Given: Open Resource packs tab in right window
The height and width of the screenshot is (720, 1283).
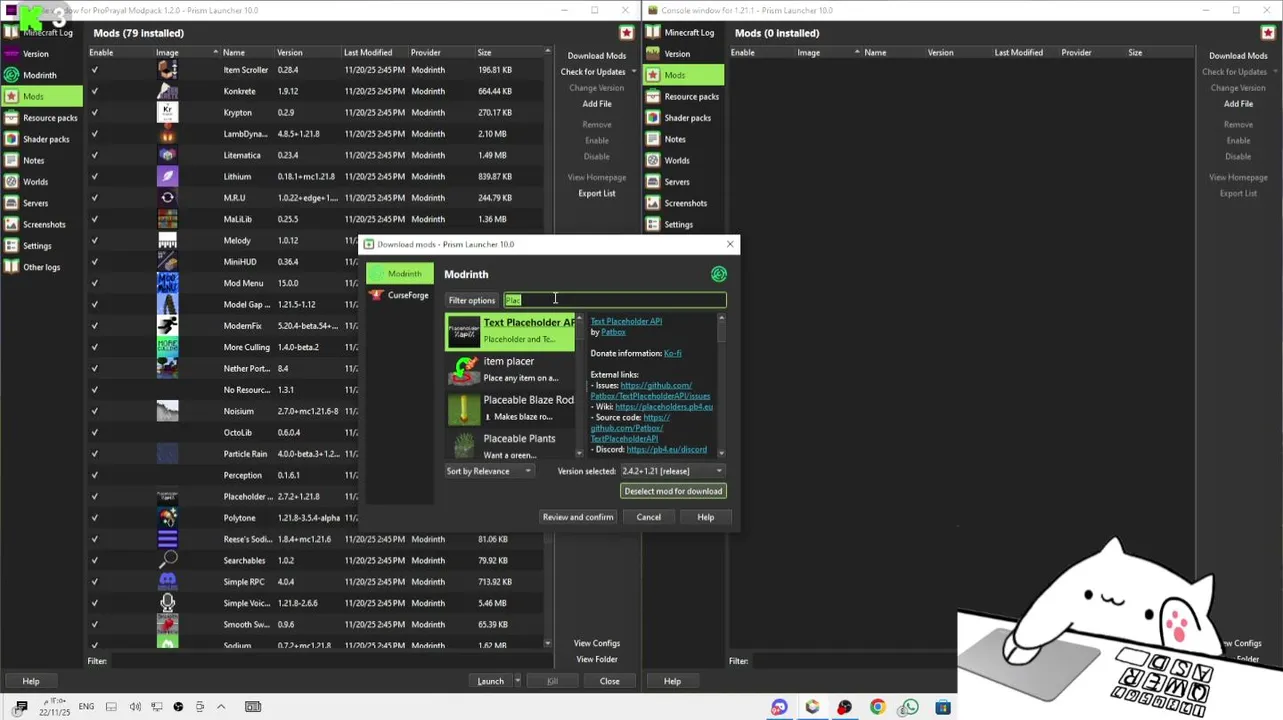Looking at the screenshot, I should coord(684,97).
